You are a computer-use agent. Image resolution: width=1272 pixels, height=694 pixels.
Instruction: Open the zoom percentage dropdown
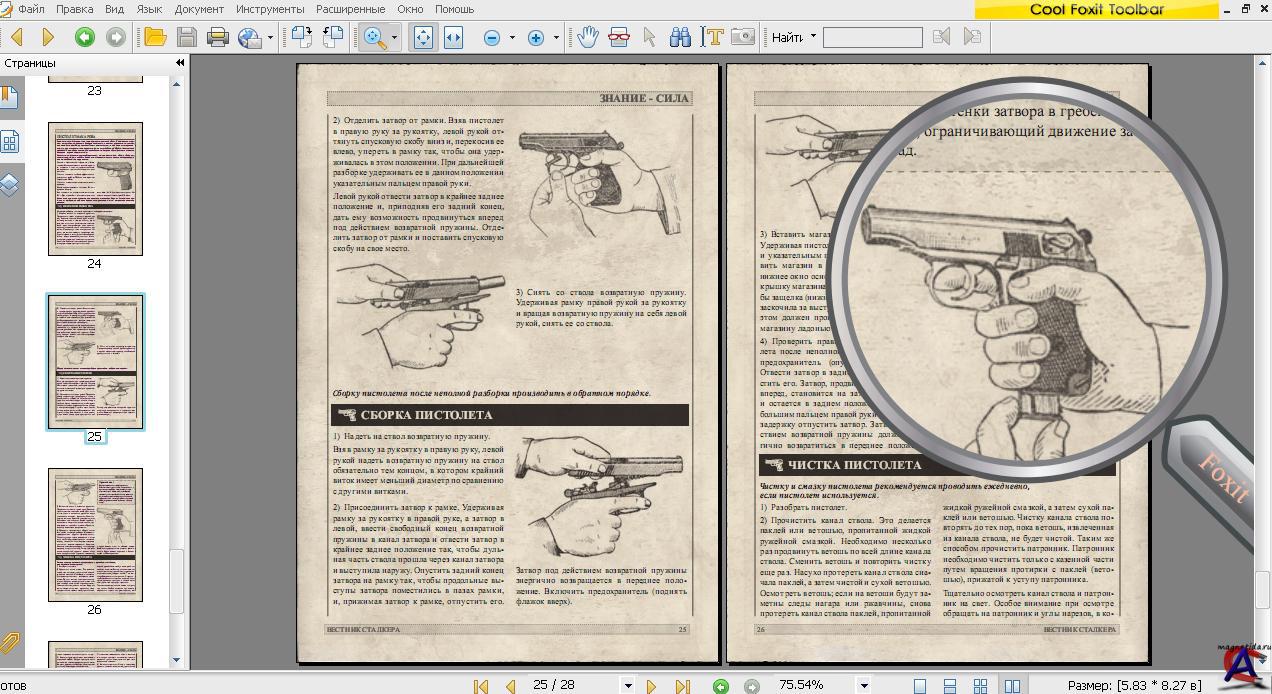pos(864,686)
